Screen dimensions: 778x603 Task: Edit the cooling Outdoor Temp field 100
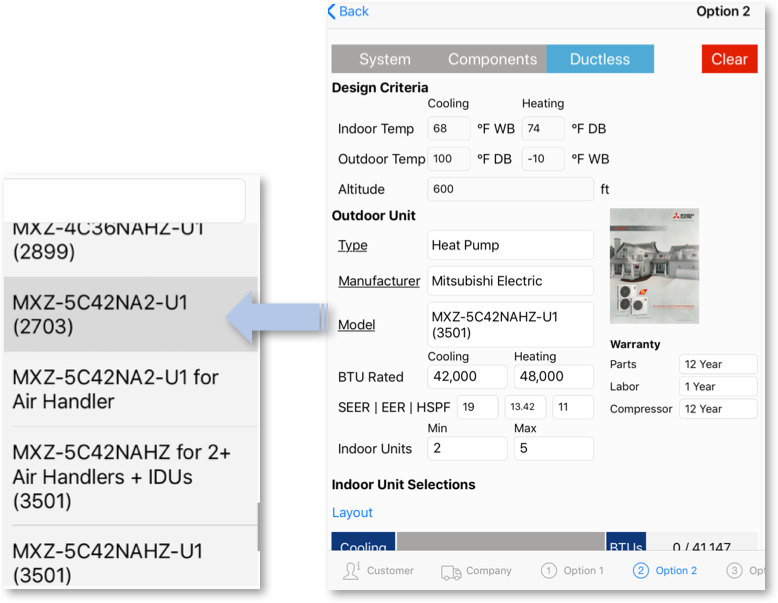pyautogui.click(x=449, y=159)
